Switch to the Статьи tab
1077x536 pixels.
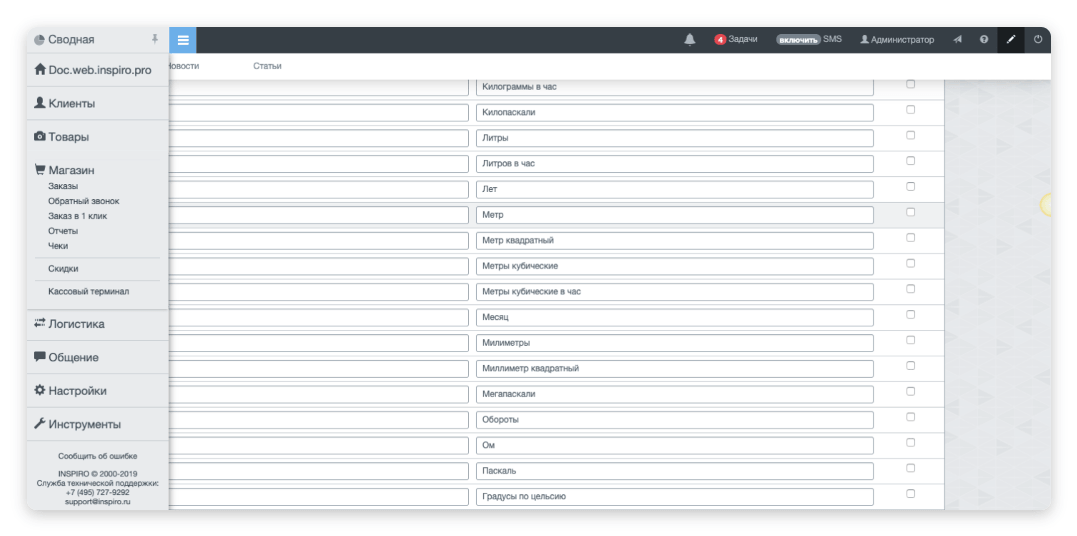[x=267, y=66]
